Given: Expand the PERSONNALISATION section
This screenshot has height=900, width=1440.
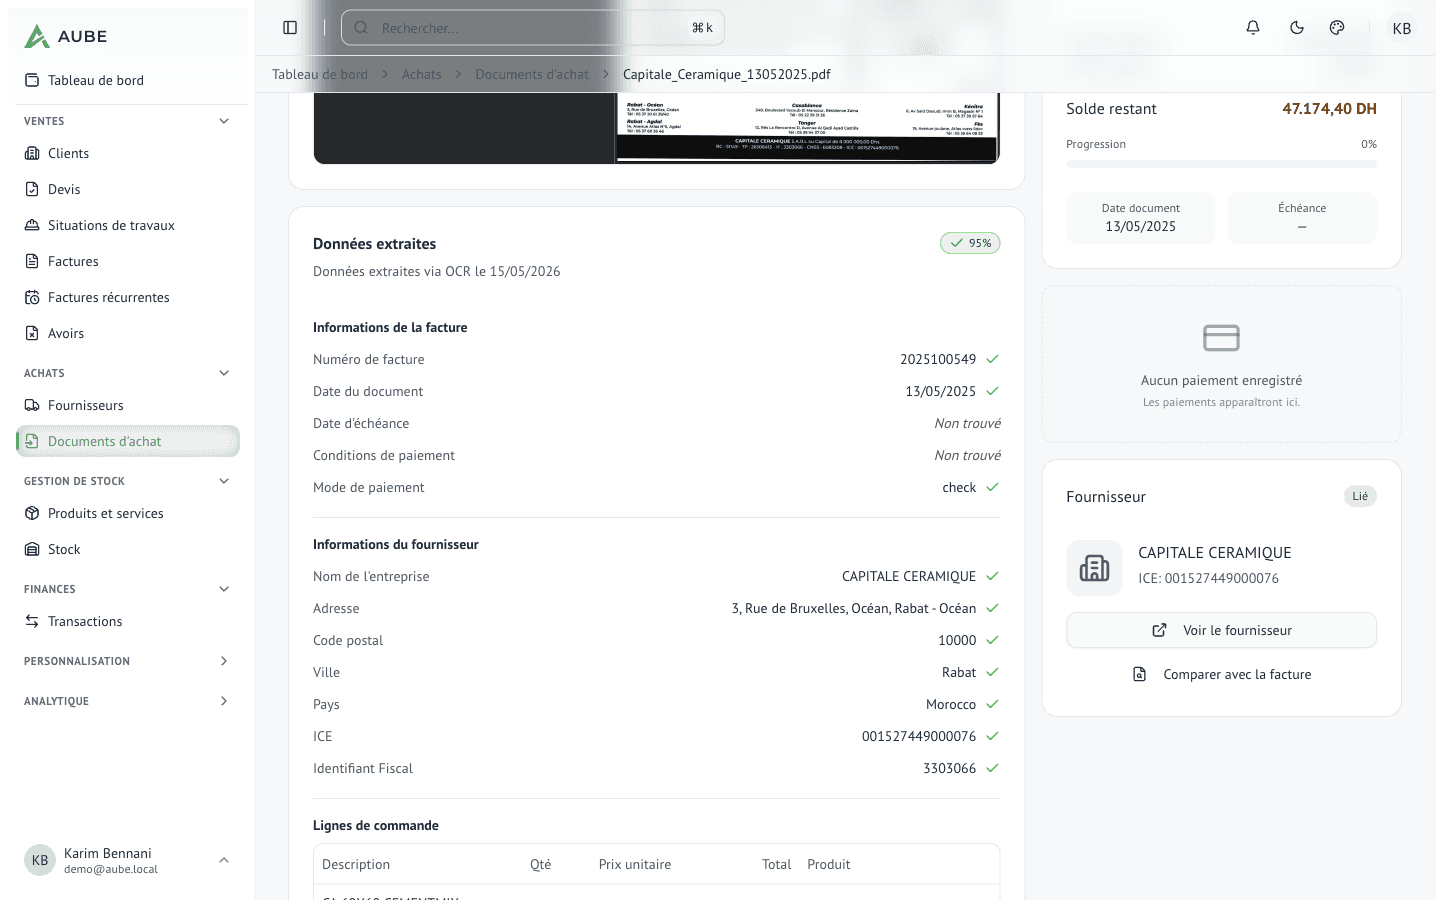Looking at the screenshot, I should tap(224, 661).
